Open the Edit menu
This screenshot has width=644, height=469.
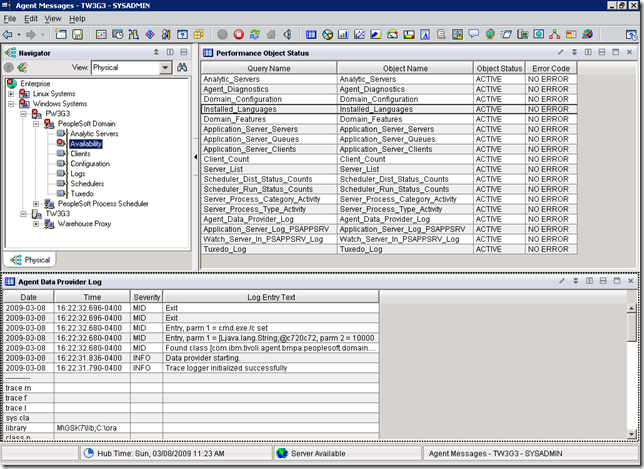[x=31, y=18]
